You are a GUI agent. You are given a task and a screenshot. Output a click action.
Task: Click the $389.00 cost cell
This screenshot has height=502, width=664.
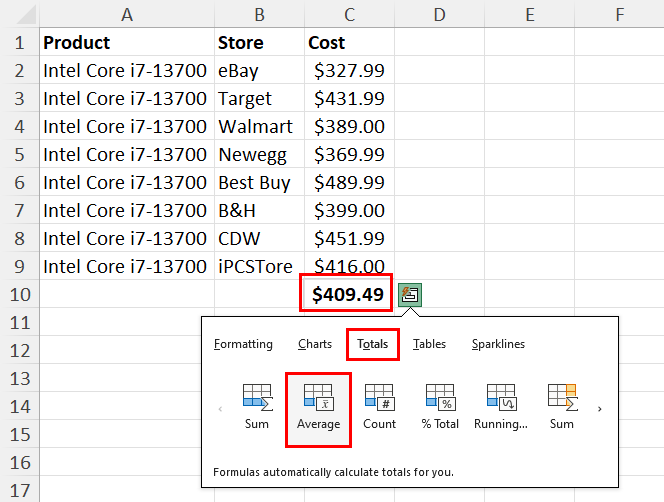click(x=349, y=126)
